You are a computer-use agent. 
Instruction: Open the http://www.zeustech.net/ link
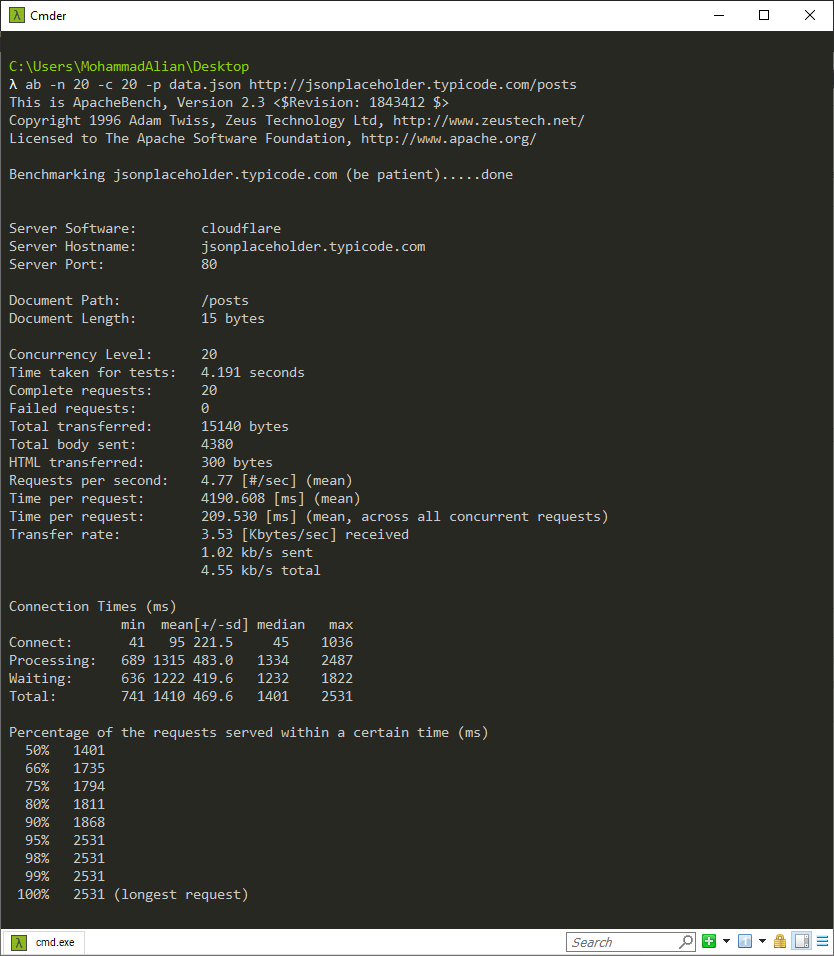coord(488,121)
